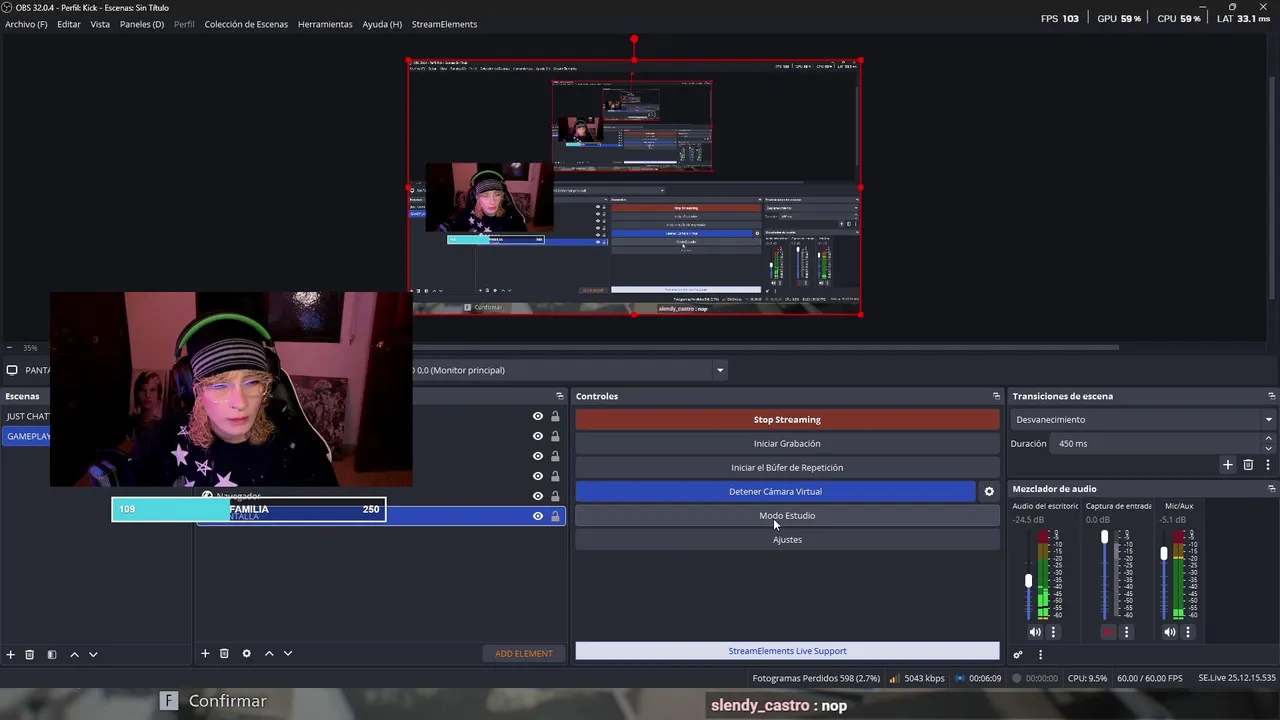The height and width of the screenshot is (720, 1280).
Task: Decrease Duración with down arrow
Action: (x=1269, y=448)
